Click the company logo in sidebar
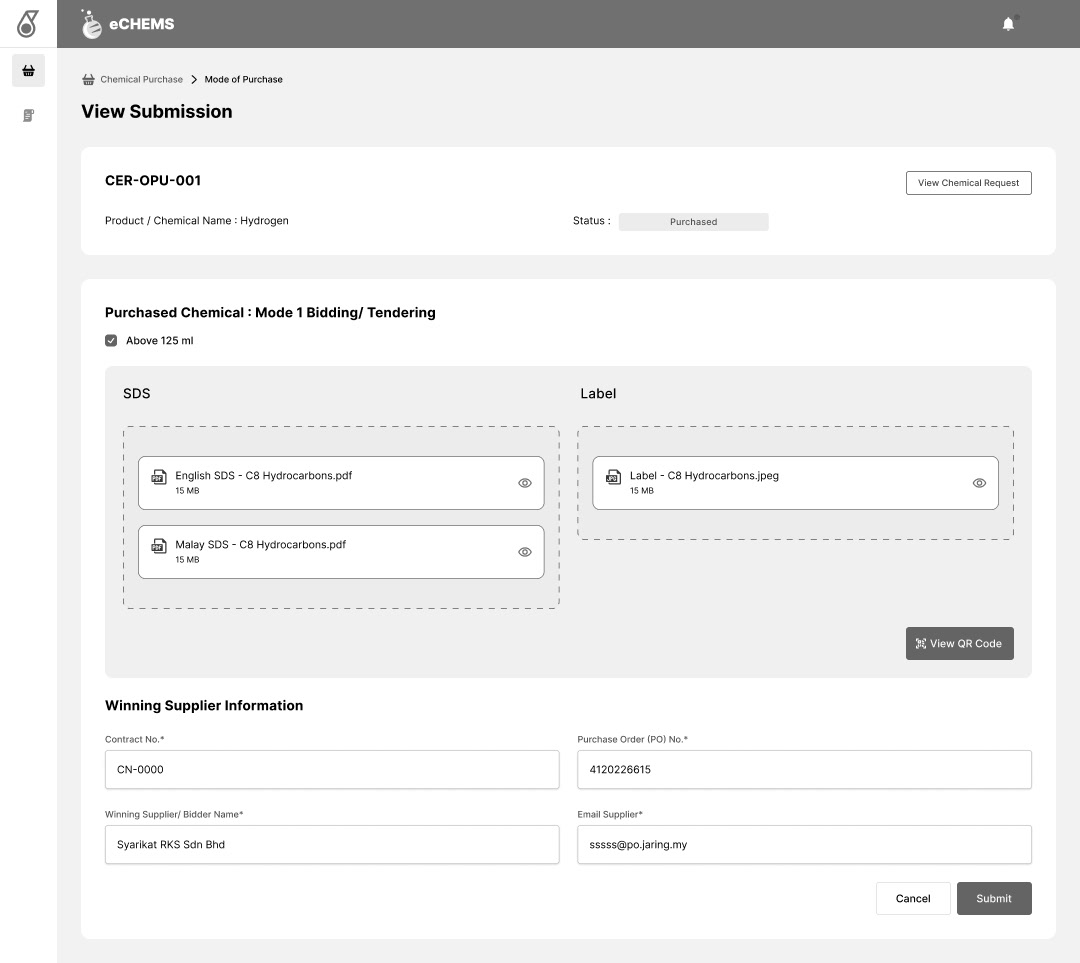 coord(28,24)
